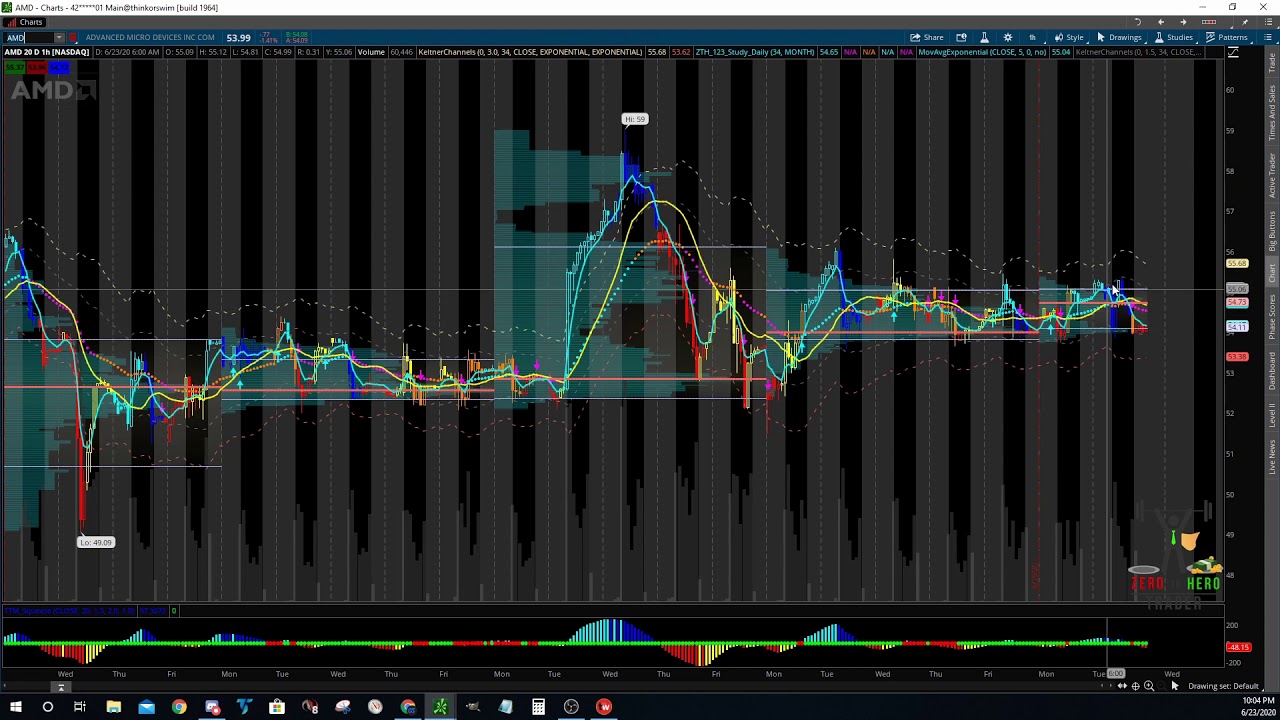1280x720 pixels.
Task: Change the 1h timeframe selector
Action: 1032,38
